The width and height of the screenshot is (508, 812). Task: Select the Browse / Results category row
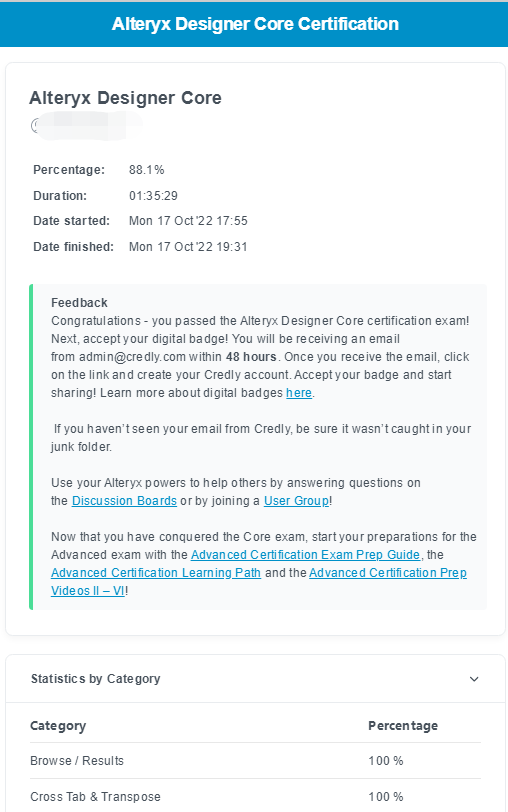pos(255,761)
